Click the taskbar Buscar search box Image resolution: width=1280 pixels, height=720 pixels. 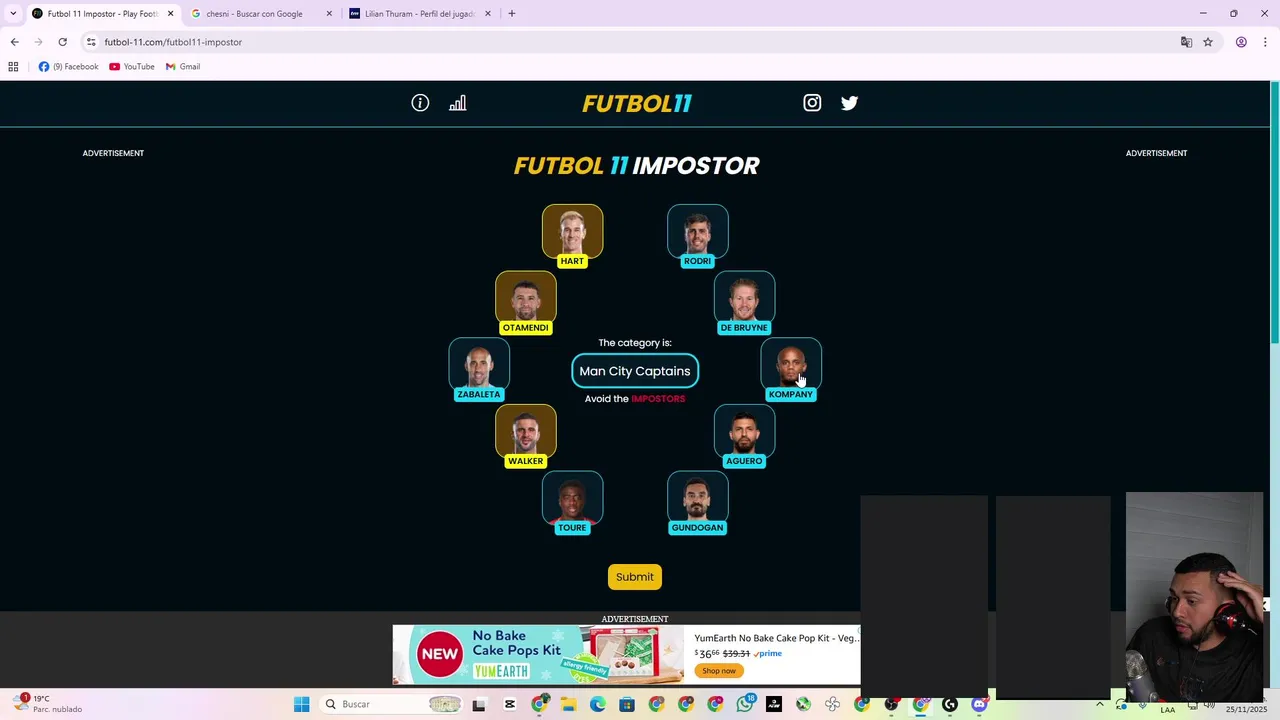[392, 704]
